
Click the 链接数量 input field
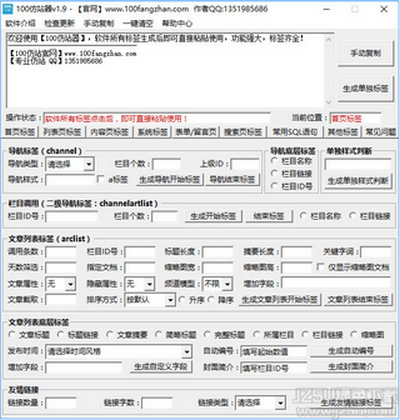click(x=61, y=403)
